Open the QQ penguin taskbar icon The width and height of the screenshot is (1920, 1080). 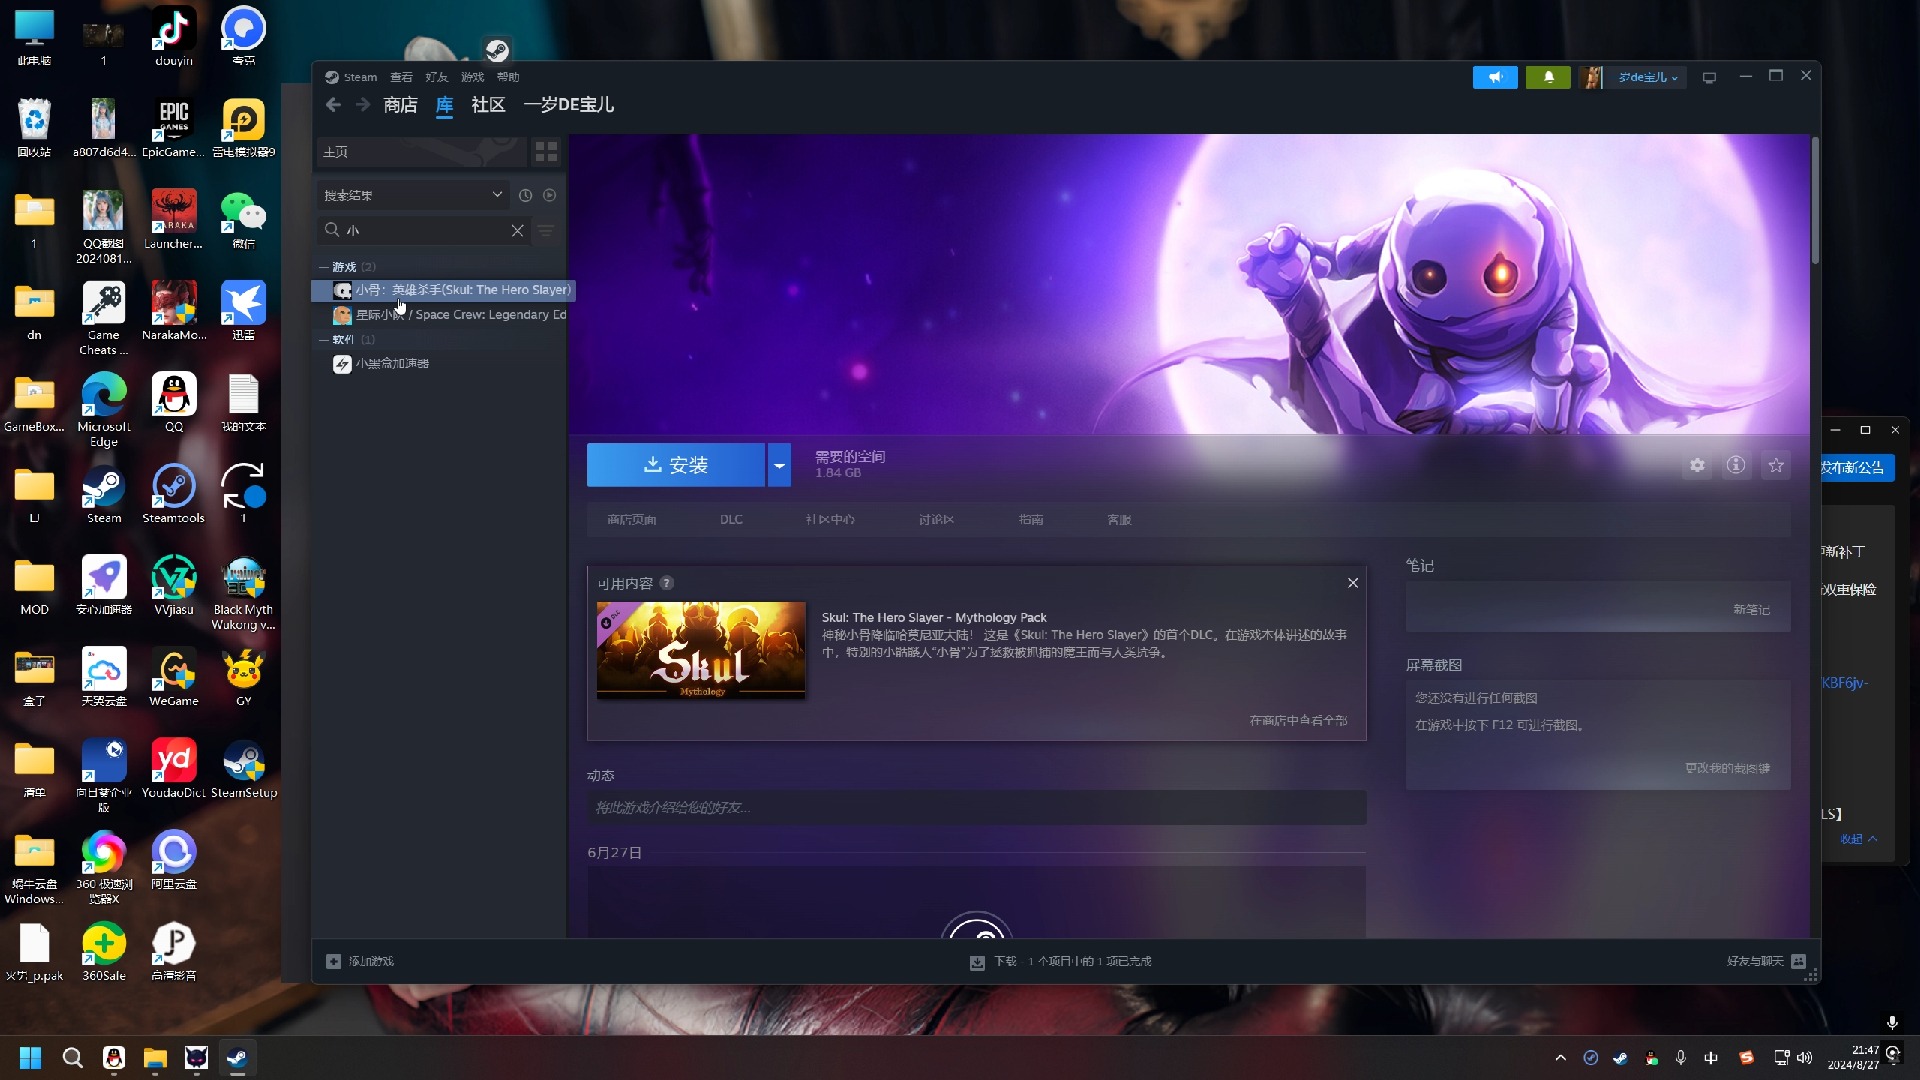114,1058
